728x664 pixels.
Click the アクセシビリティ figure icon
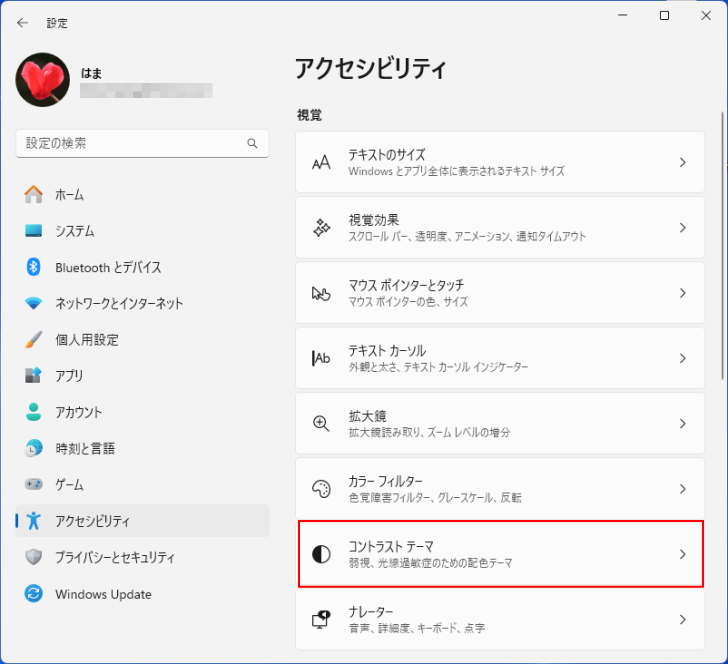click(x=33, y=521)
